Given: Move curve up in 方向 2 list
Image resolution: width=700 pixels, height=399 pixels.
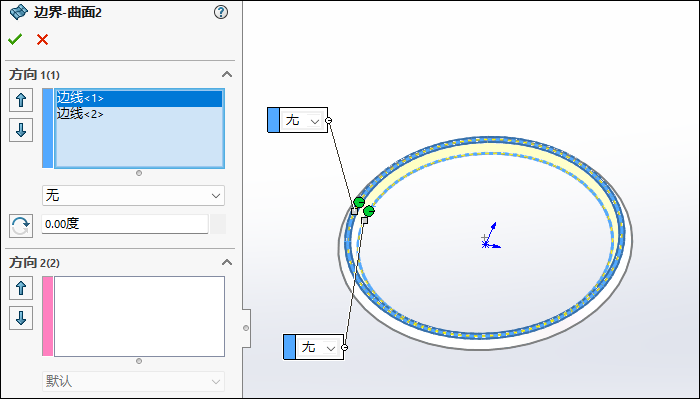Looking at the screenshot, I should 21,288.
